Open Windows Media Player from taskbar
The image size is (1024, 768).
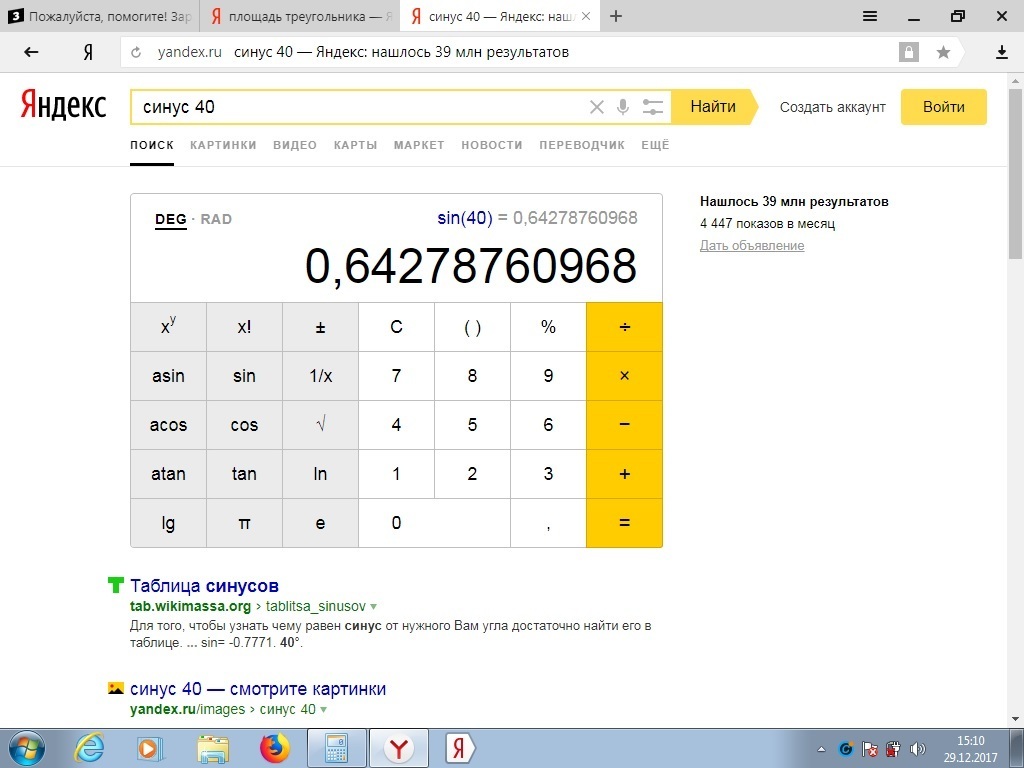(x=150, y=748)
